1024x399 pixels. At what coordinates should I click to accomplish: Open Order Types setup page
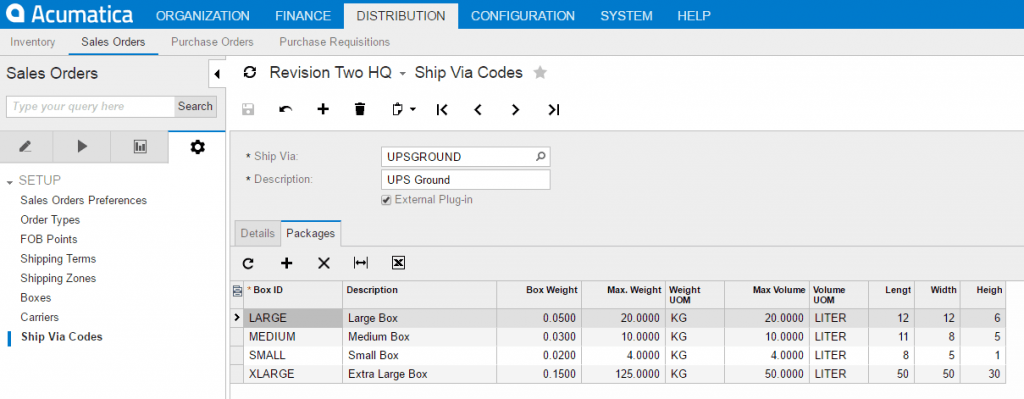point(50,219)
